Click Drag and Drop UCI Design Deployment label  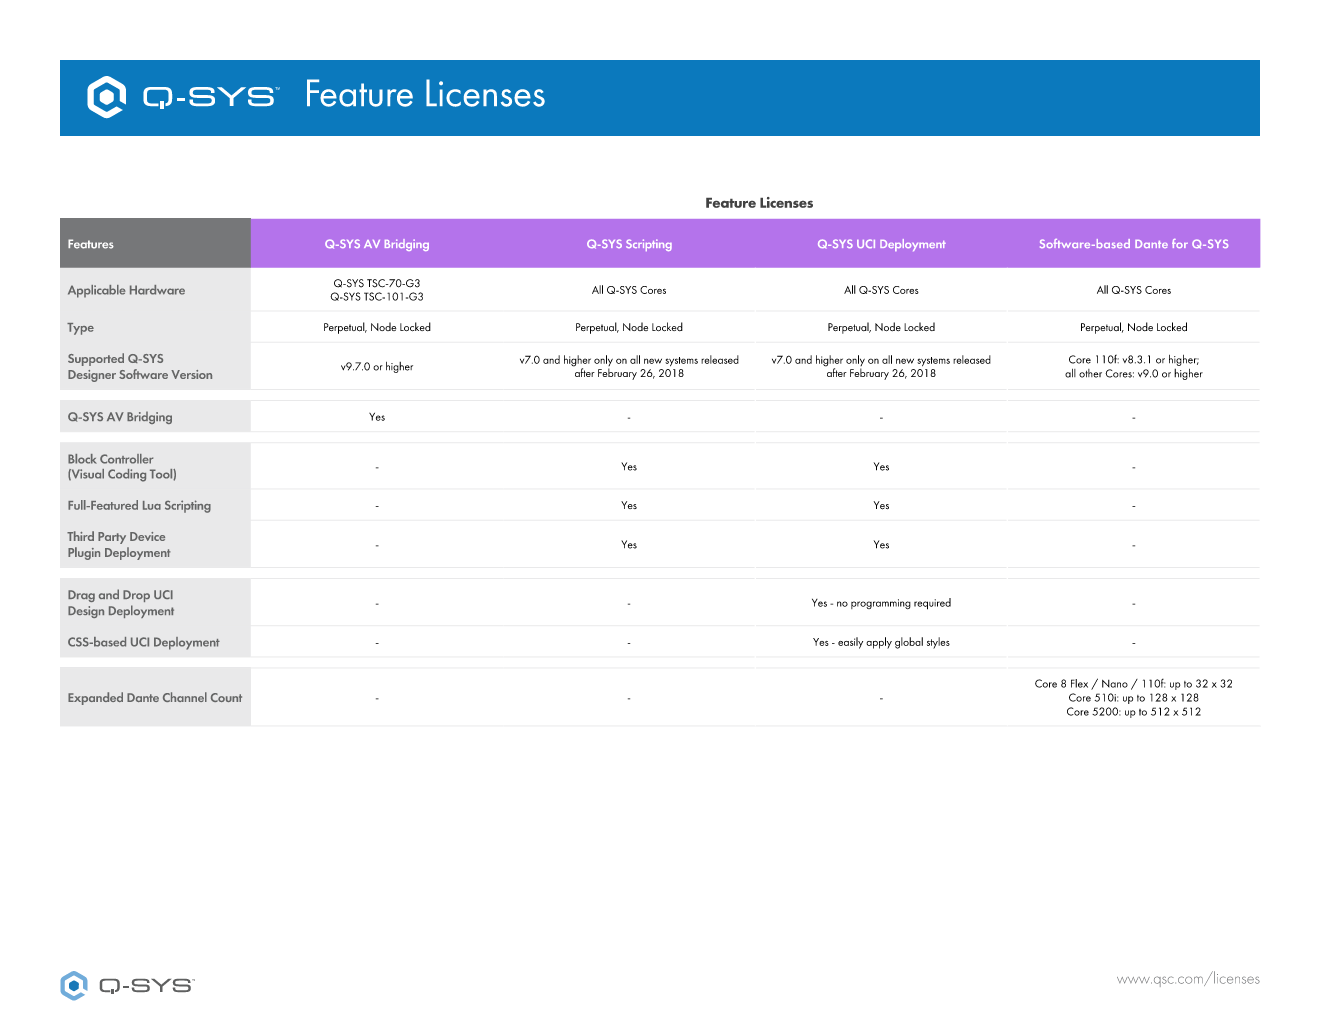[x=121, y=603]
